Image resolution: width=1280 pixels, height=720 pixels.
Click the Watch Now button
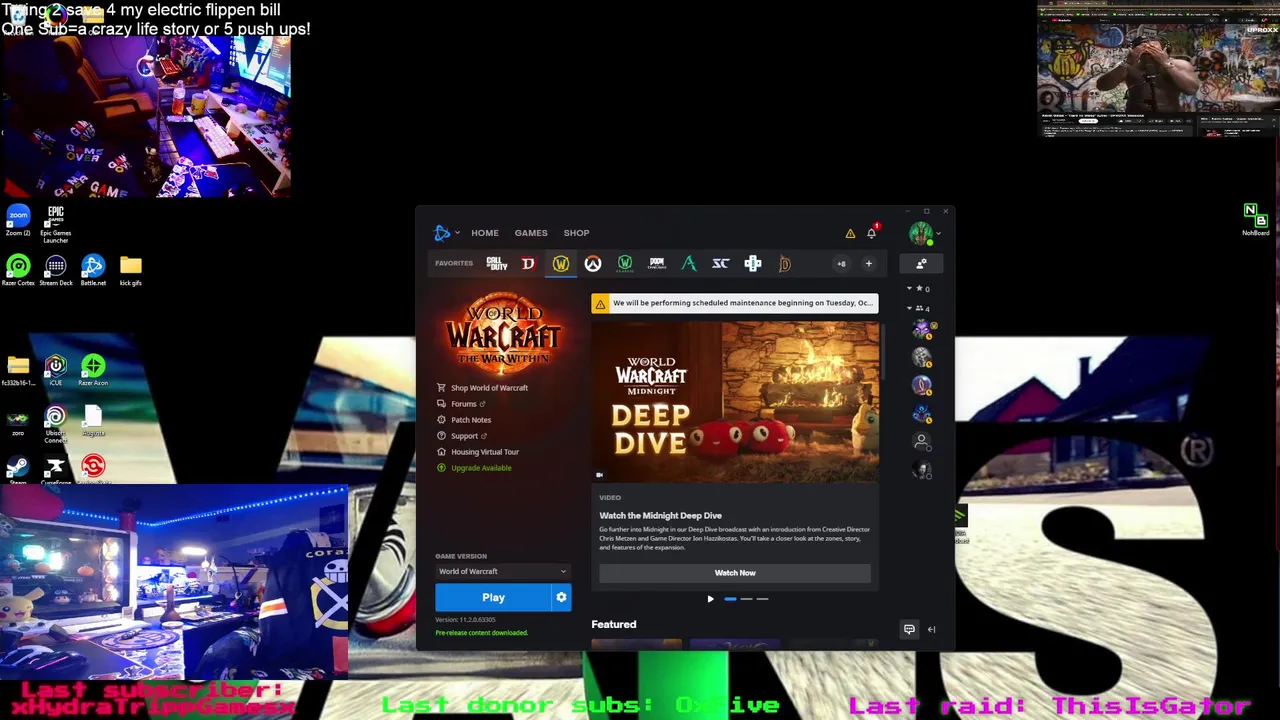point(735,573)
